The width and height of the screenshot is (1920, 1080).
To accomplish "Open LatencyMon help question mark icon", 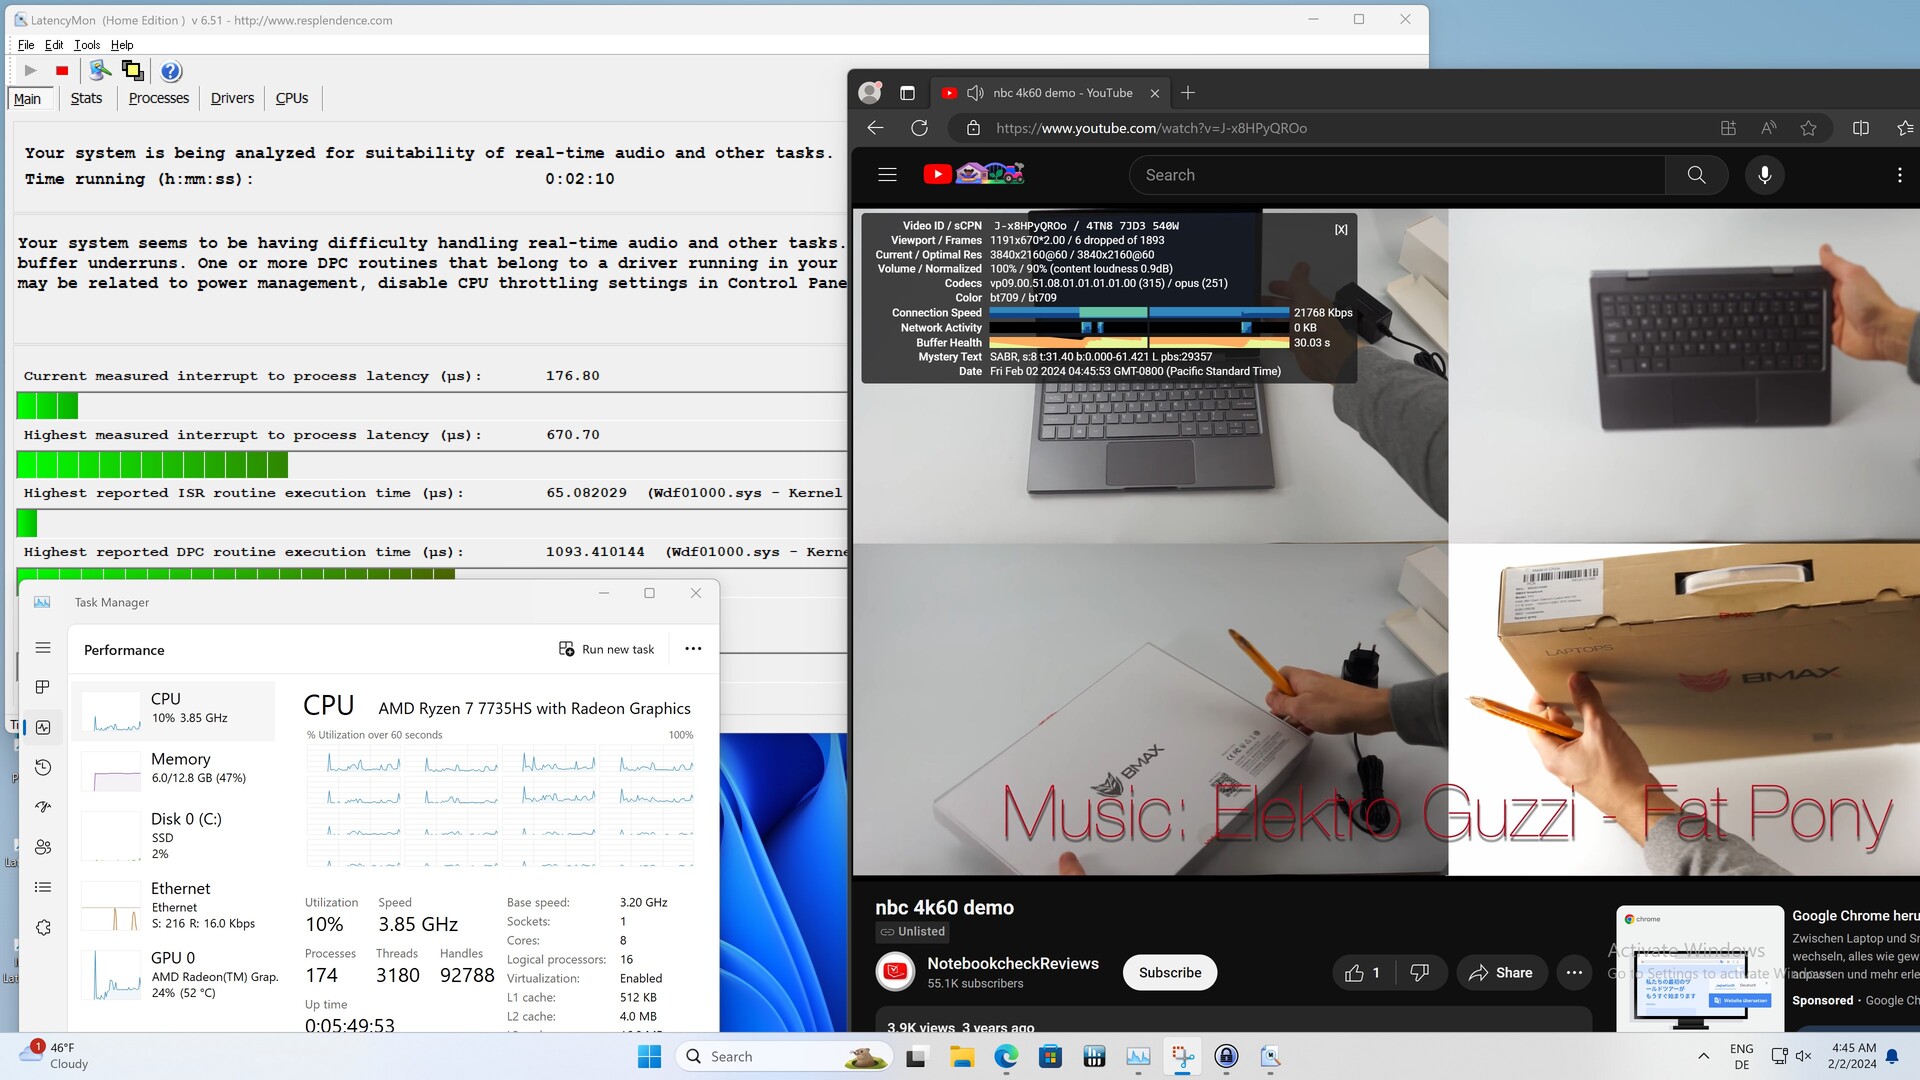I will pyautogui.click(x=171, y=71).
